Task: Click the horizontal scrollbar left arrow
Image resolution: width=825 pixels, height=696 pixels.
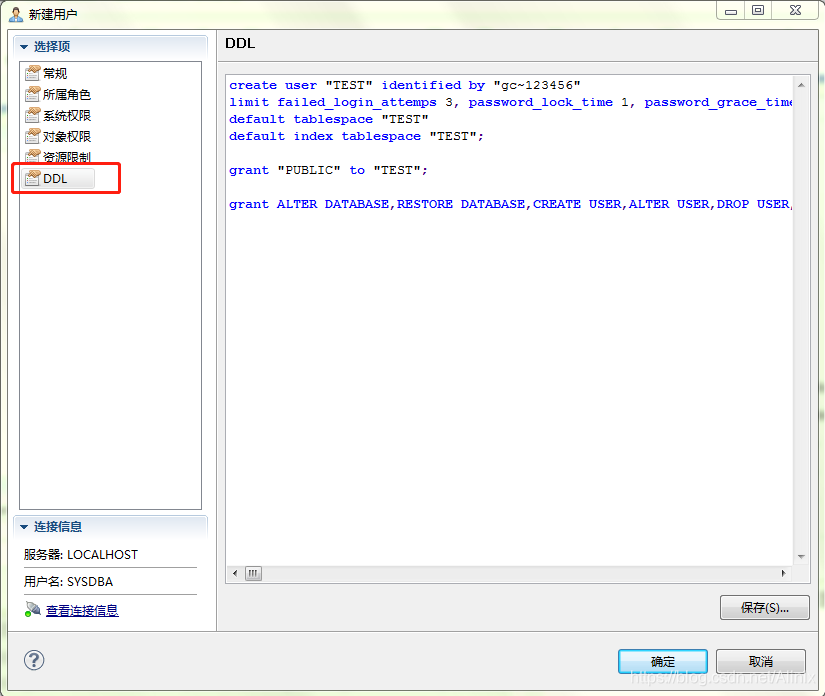Action: click(235, 573)
